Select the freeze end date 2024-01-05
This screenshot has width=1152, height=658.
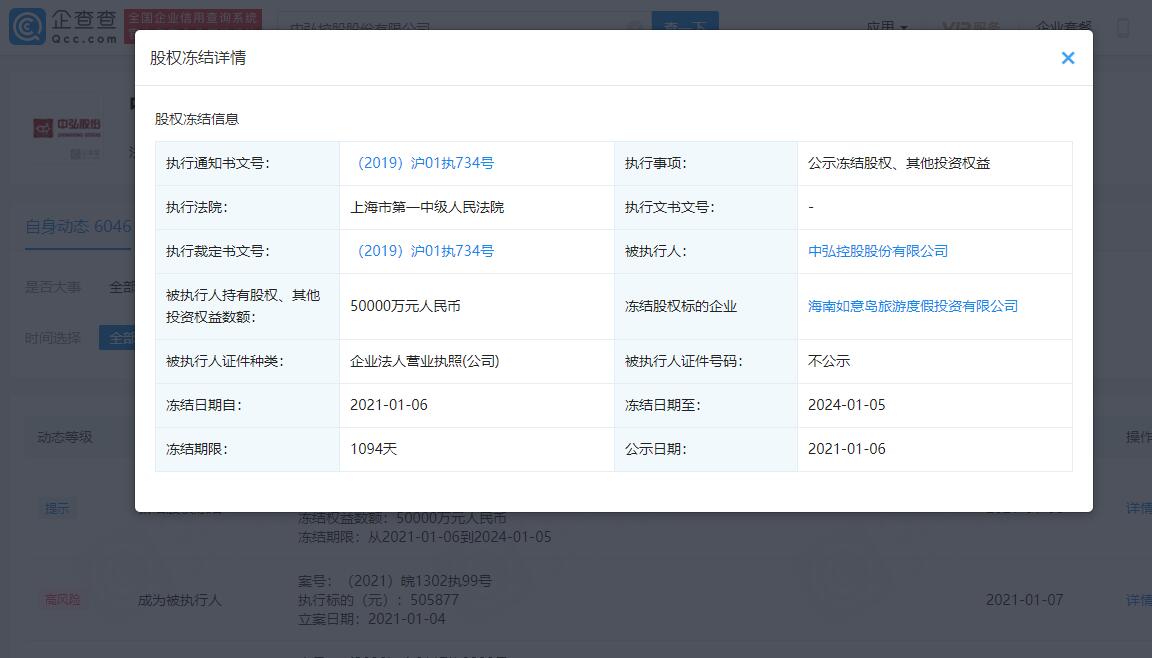846,405
